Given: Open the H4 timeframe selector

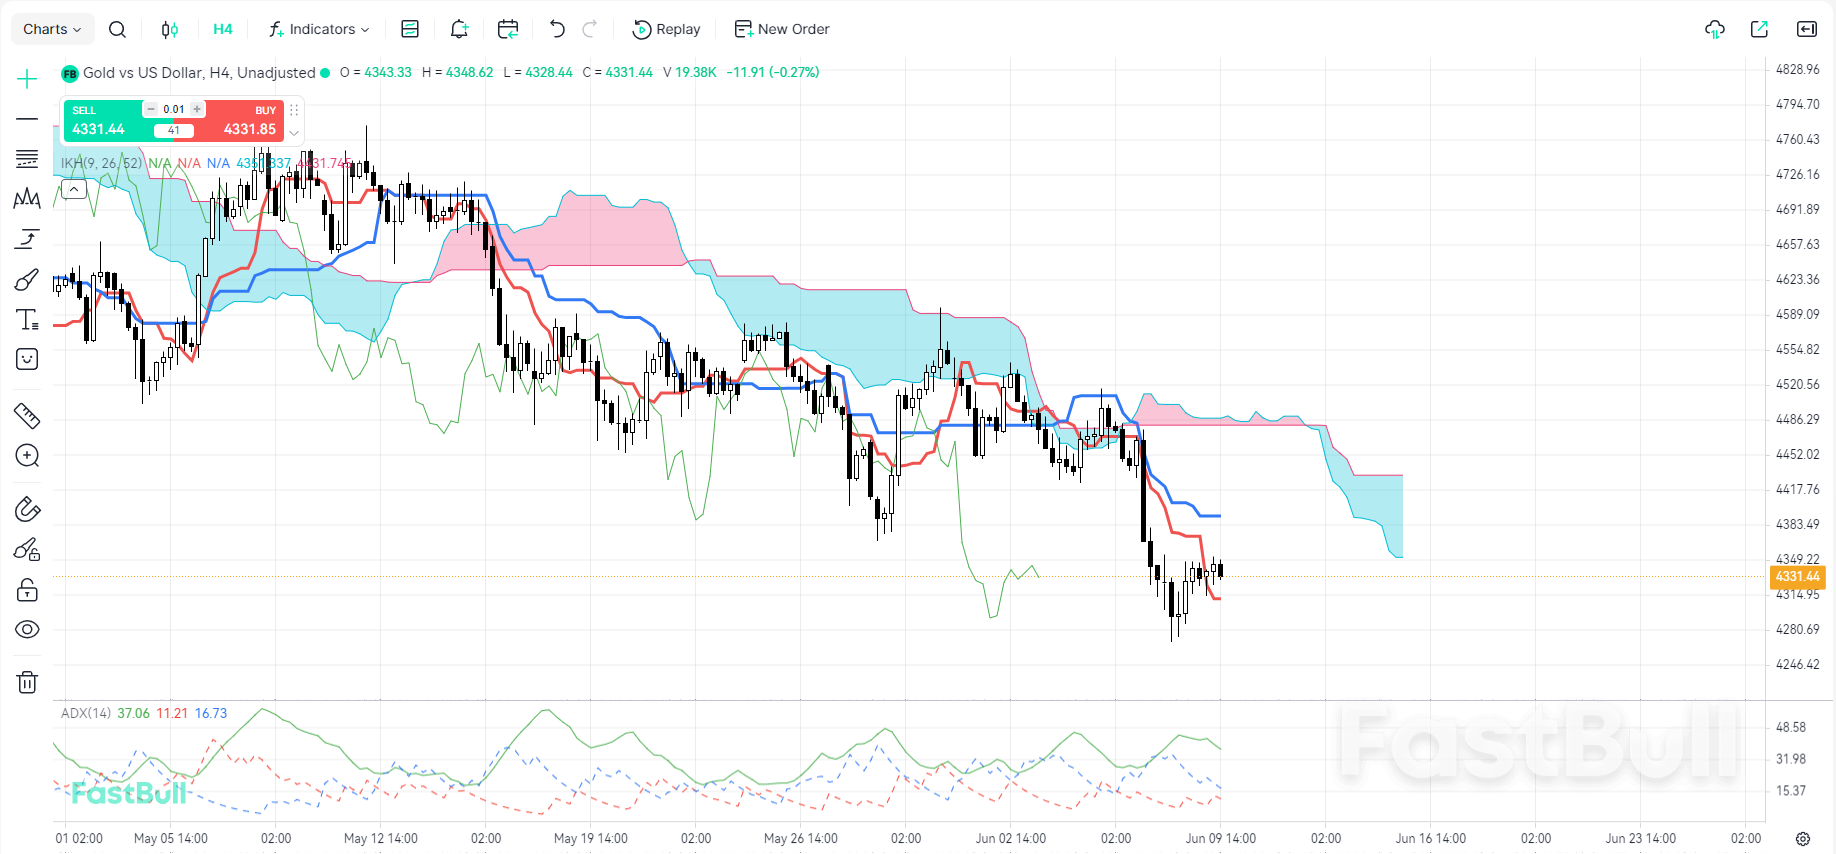Looking at the screenshot, I should point(223,29).
